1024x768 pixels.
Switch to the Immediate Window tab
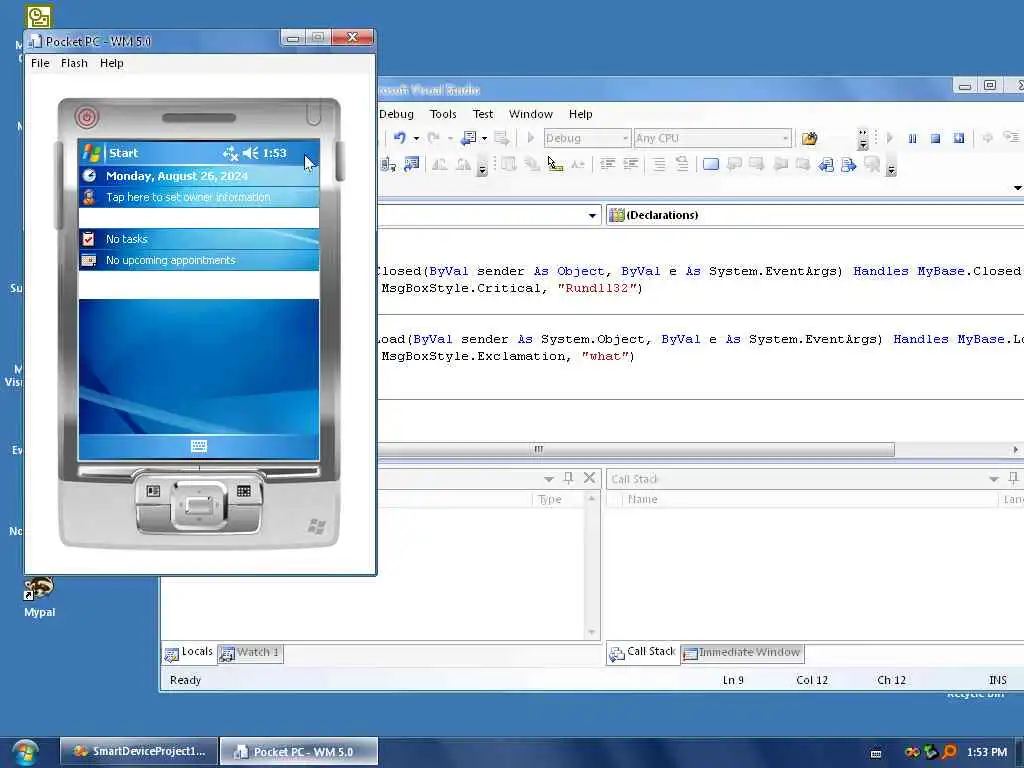click(743, 652)
